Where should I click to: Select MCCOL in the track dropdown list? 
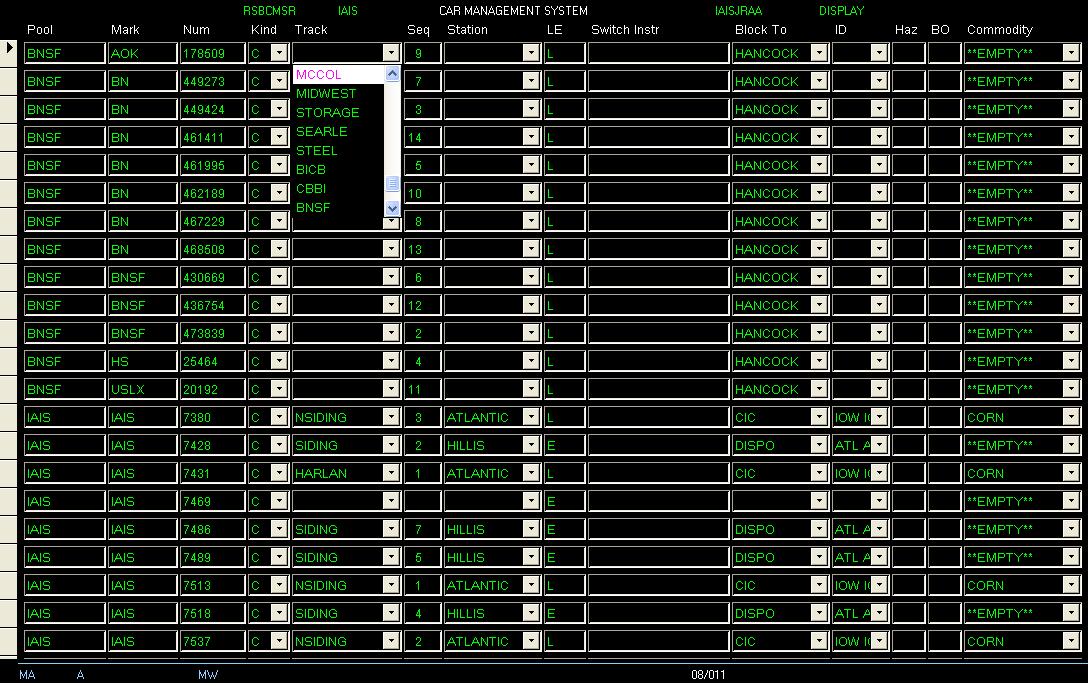tap(339, 74)
